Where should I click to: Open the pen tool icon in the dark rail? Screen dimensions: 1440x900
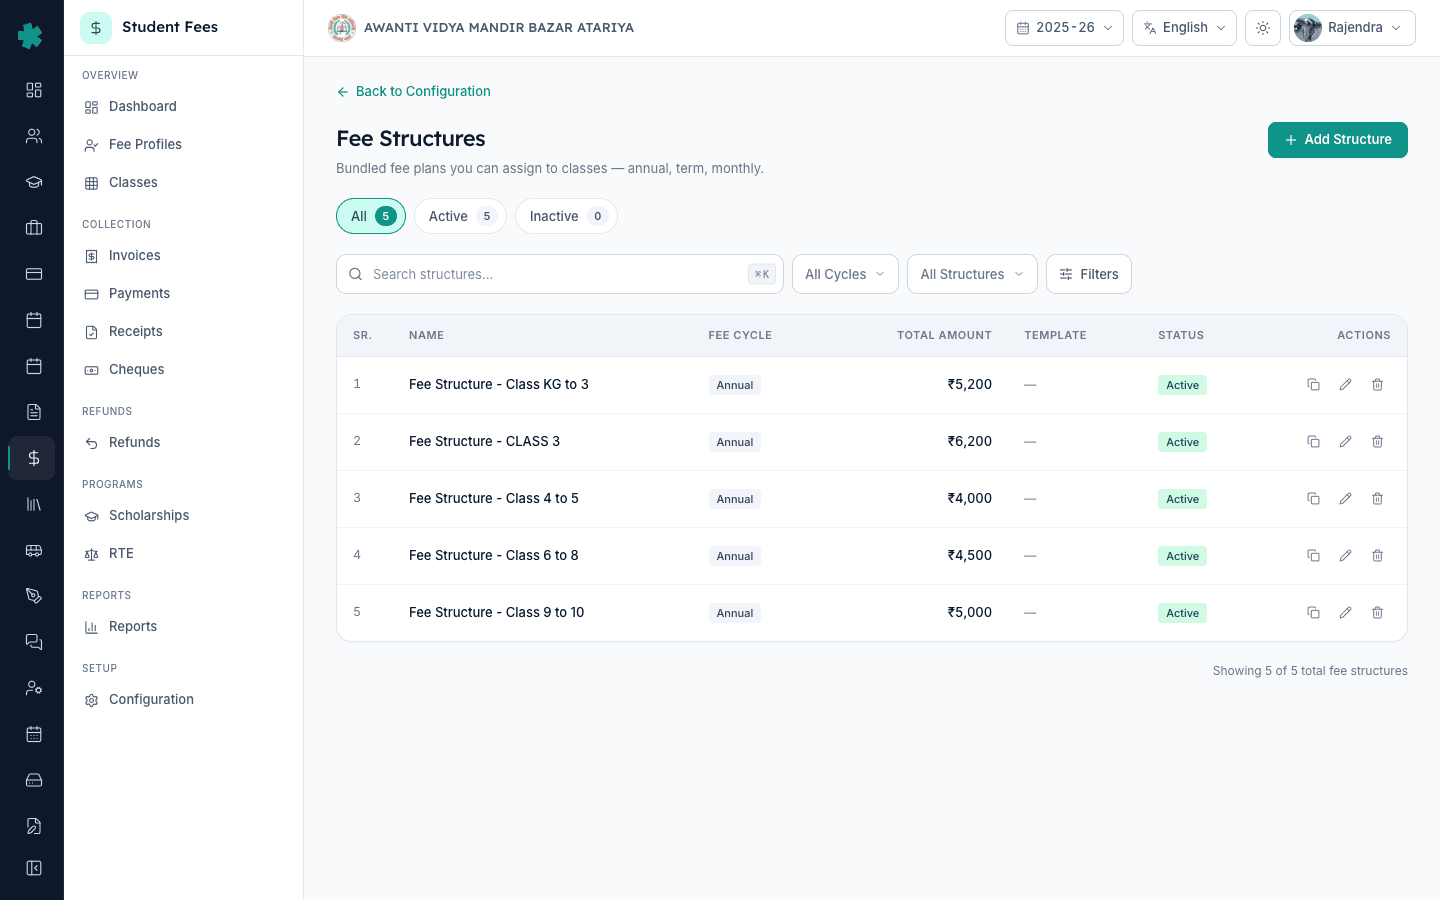coord(34,596)
